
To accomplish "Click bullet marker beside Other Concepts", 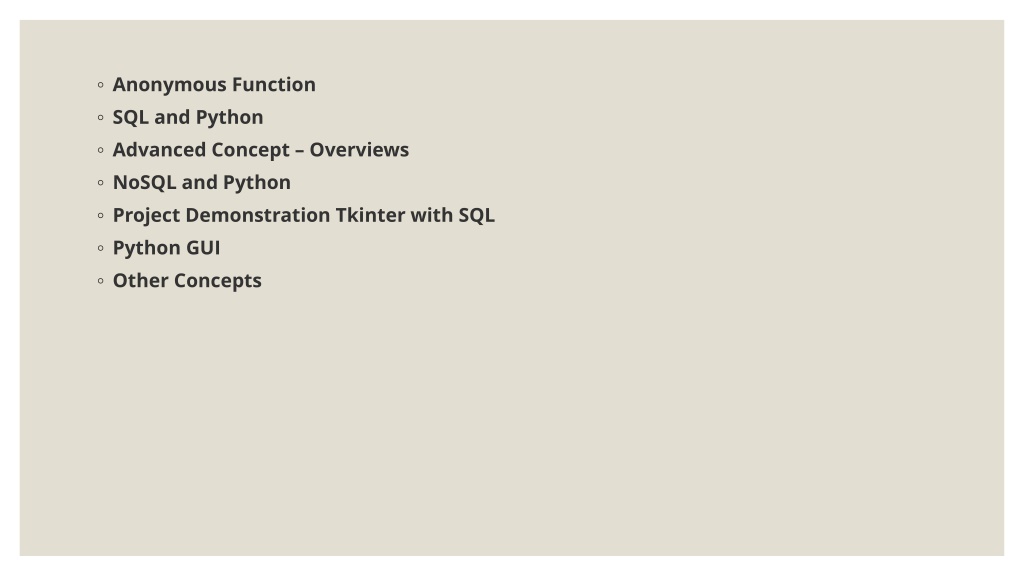I will click(x=101, y=281).
